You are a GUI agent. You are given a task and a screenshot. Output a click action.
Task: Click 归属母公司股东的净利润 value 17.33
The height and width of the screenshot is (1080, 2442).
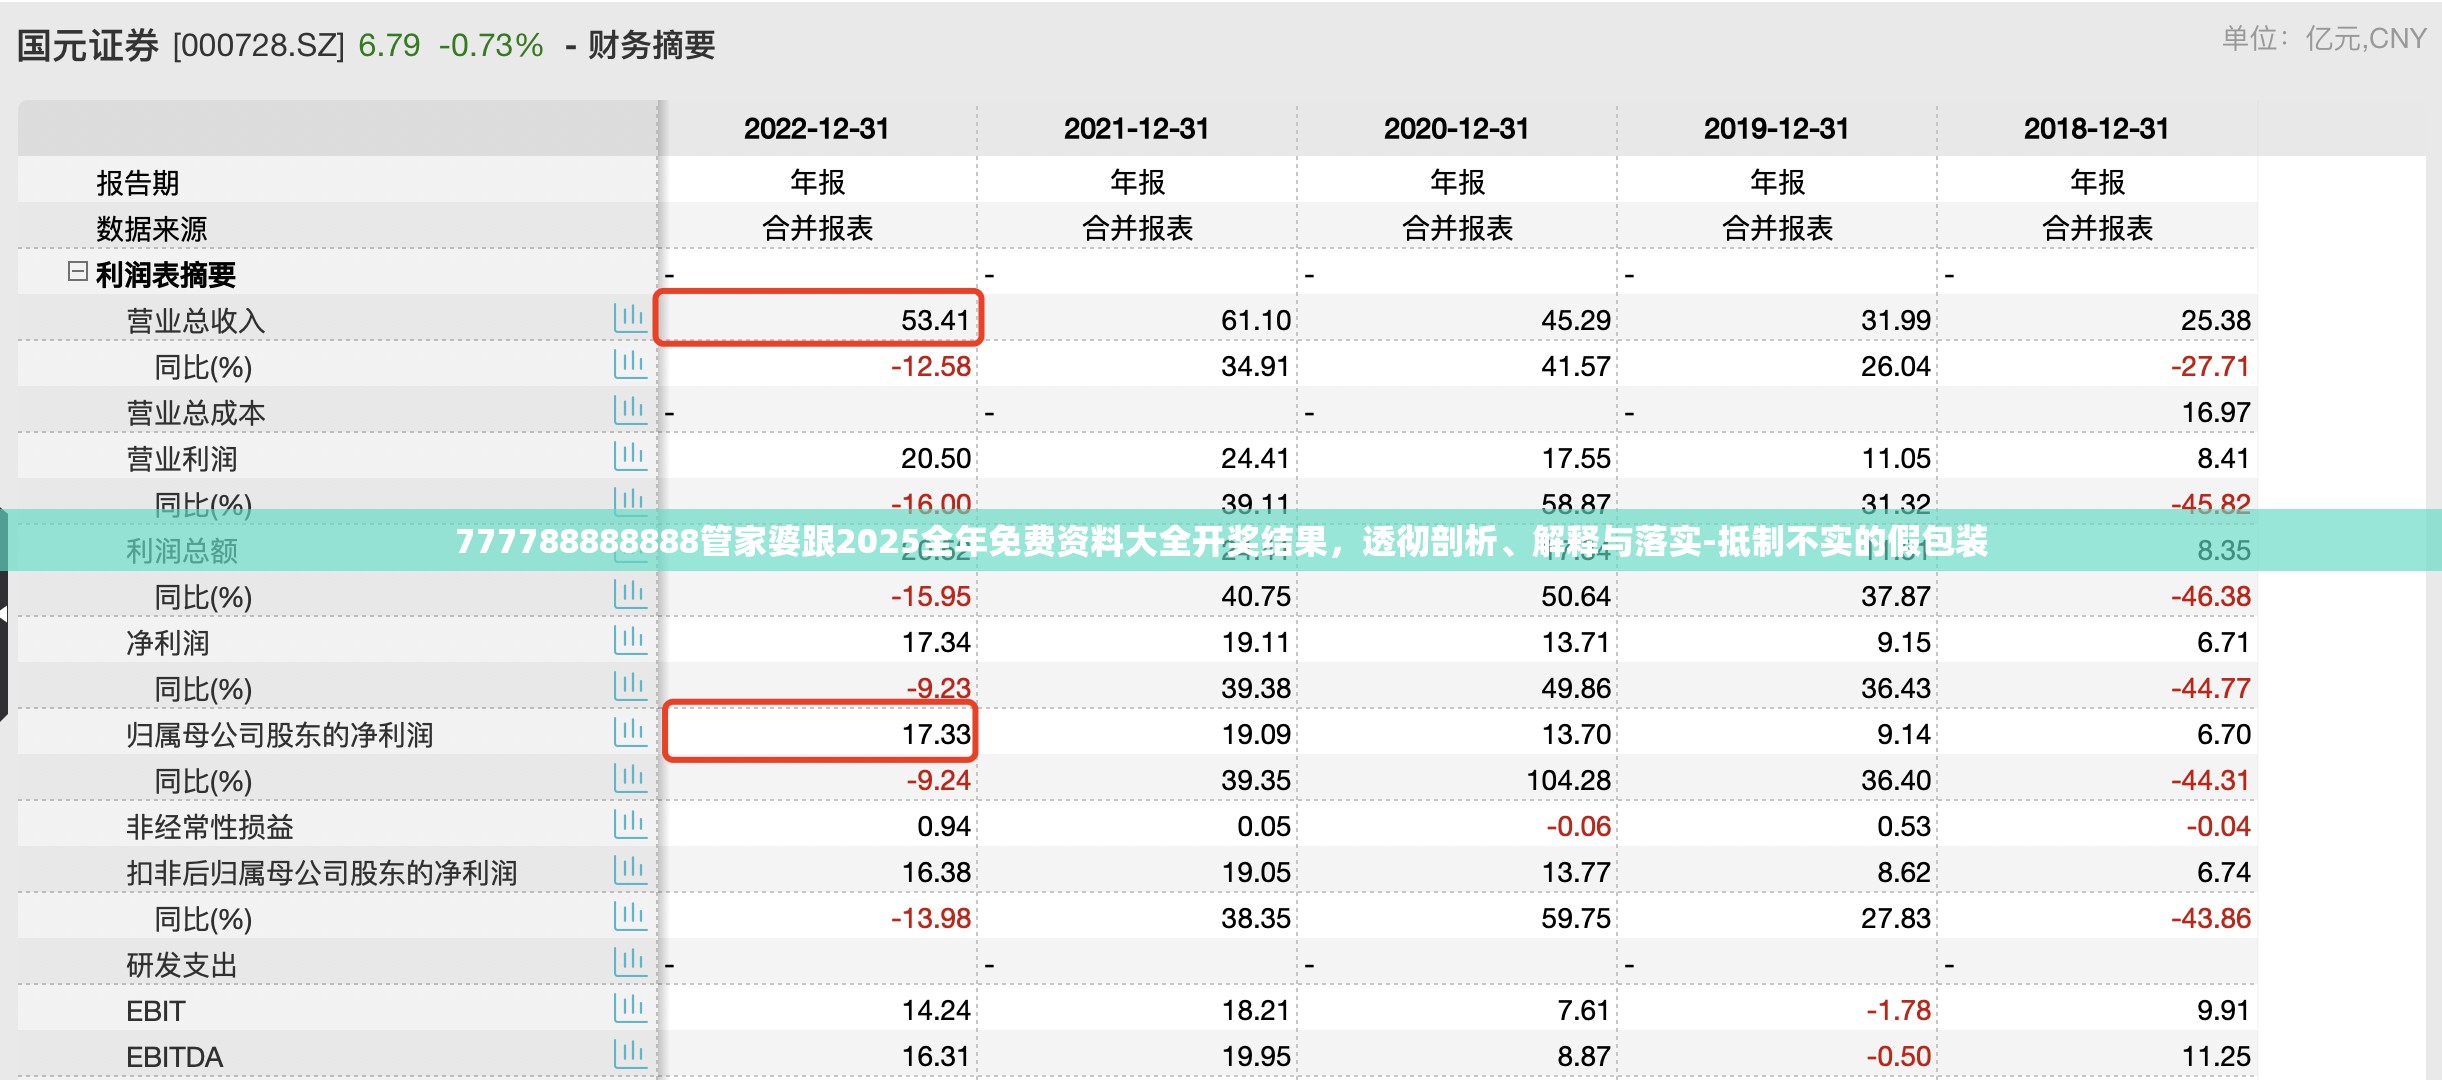click(x=936, y=734)
